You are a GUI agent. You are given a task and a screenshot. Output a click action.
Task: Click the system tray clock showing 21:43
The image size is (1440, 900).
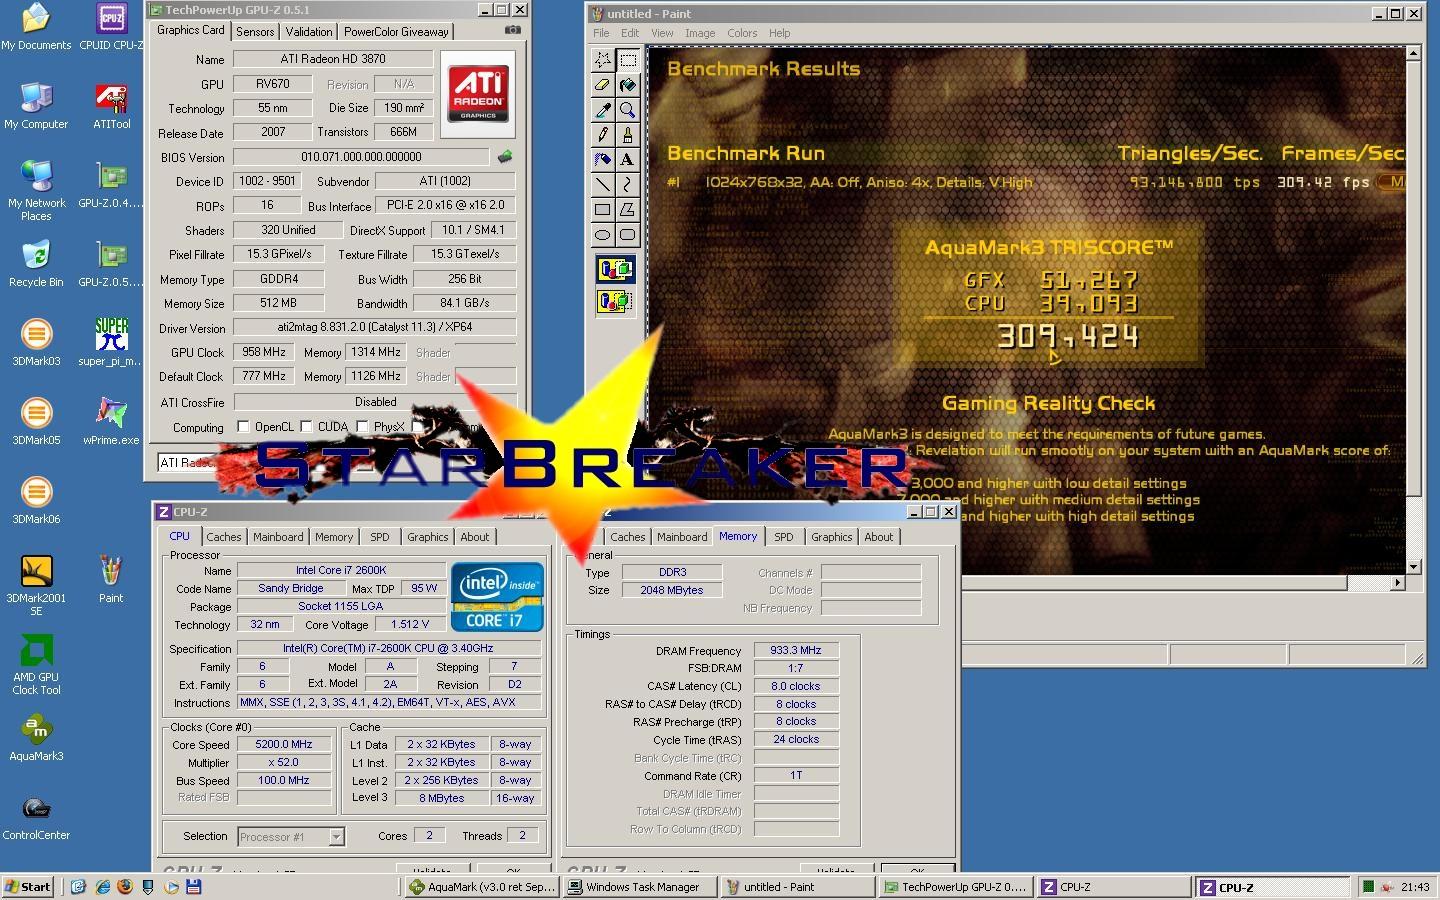coord(1415,887)
